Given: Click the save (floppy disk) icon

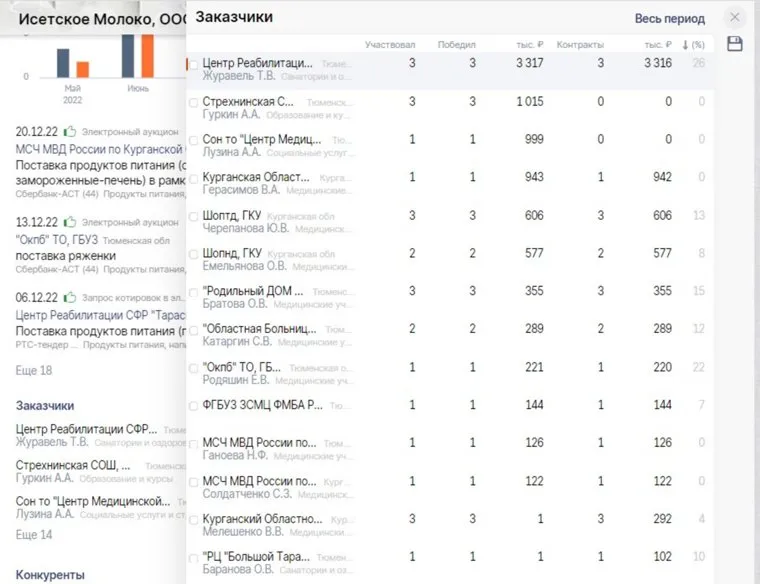Looking at the screenshot, I should pyautogui.click(x=735, y=44).
